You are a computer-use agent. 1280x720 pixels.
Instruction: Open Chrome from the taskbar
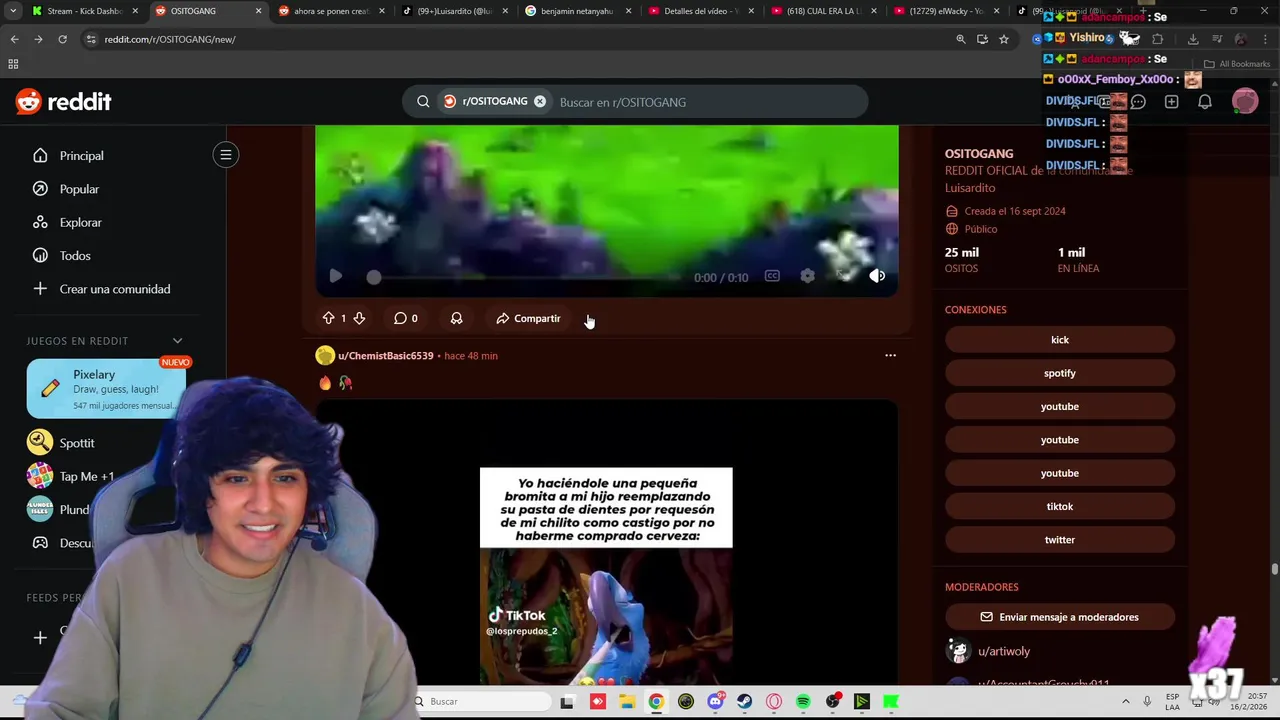656,702
